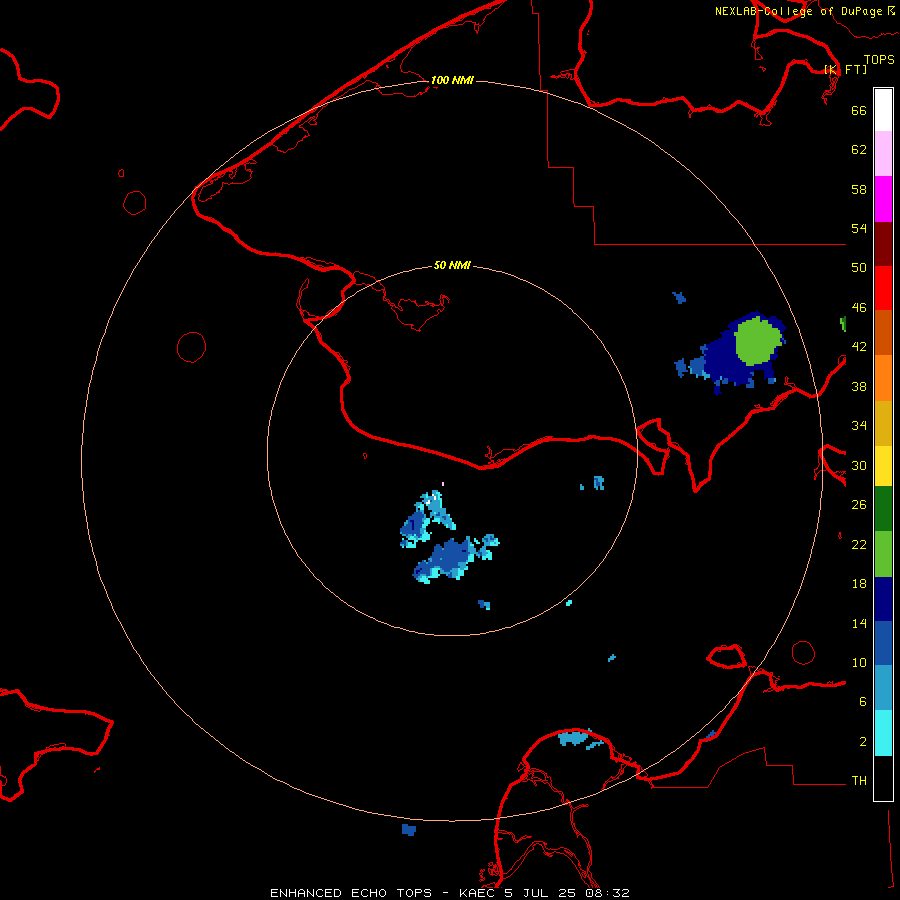Click the "50" legend value
The height and width of the screenshot is (900, 900).
point(859,268)
